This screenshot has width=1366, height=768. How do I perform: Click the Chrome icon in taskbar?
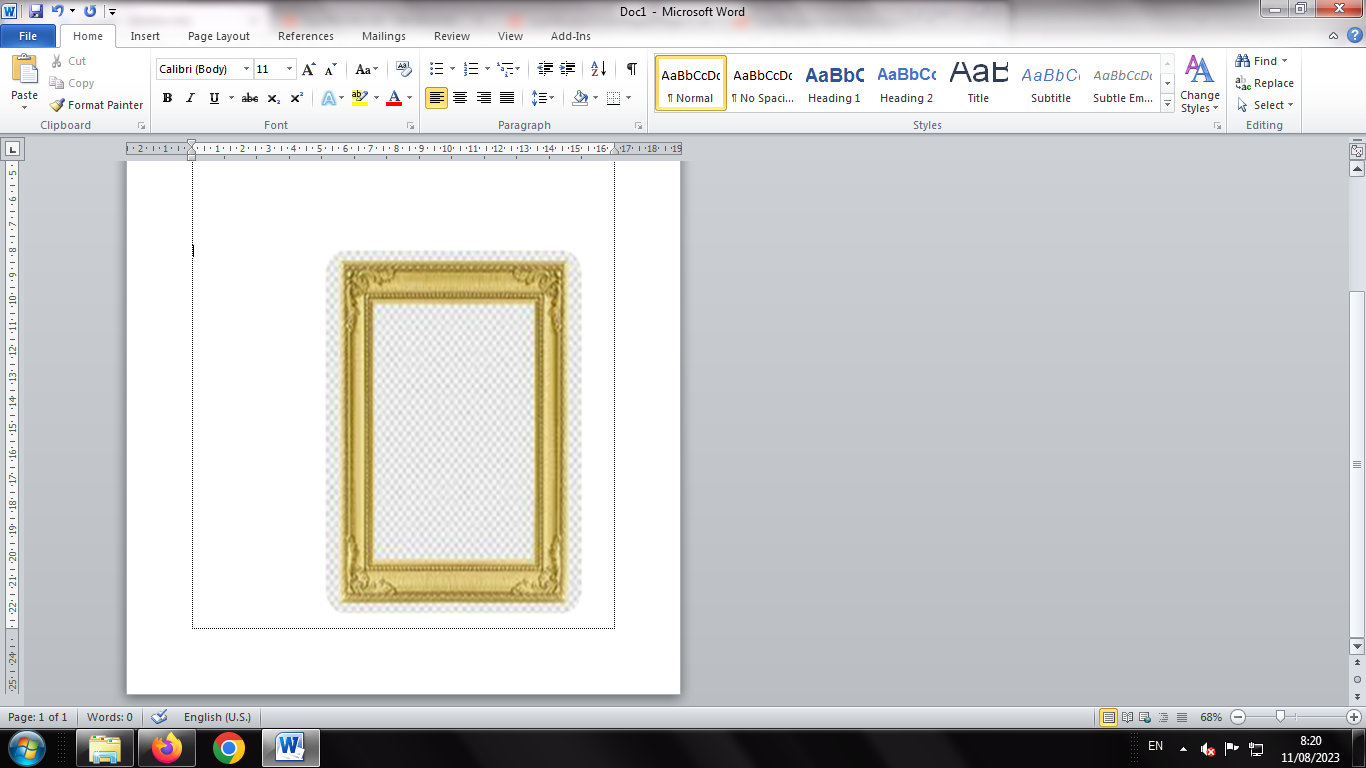pos(229,748)
